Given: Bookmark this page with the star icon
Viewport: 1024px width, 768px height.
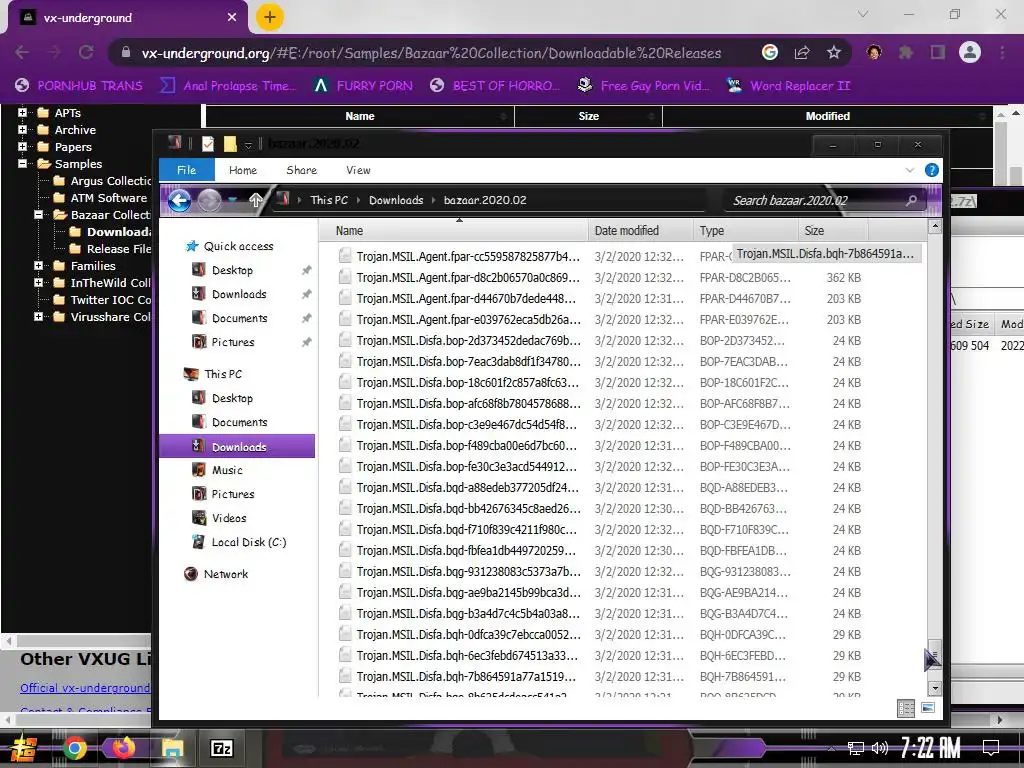Looking at the screenshot, I should point(833,52).
